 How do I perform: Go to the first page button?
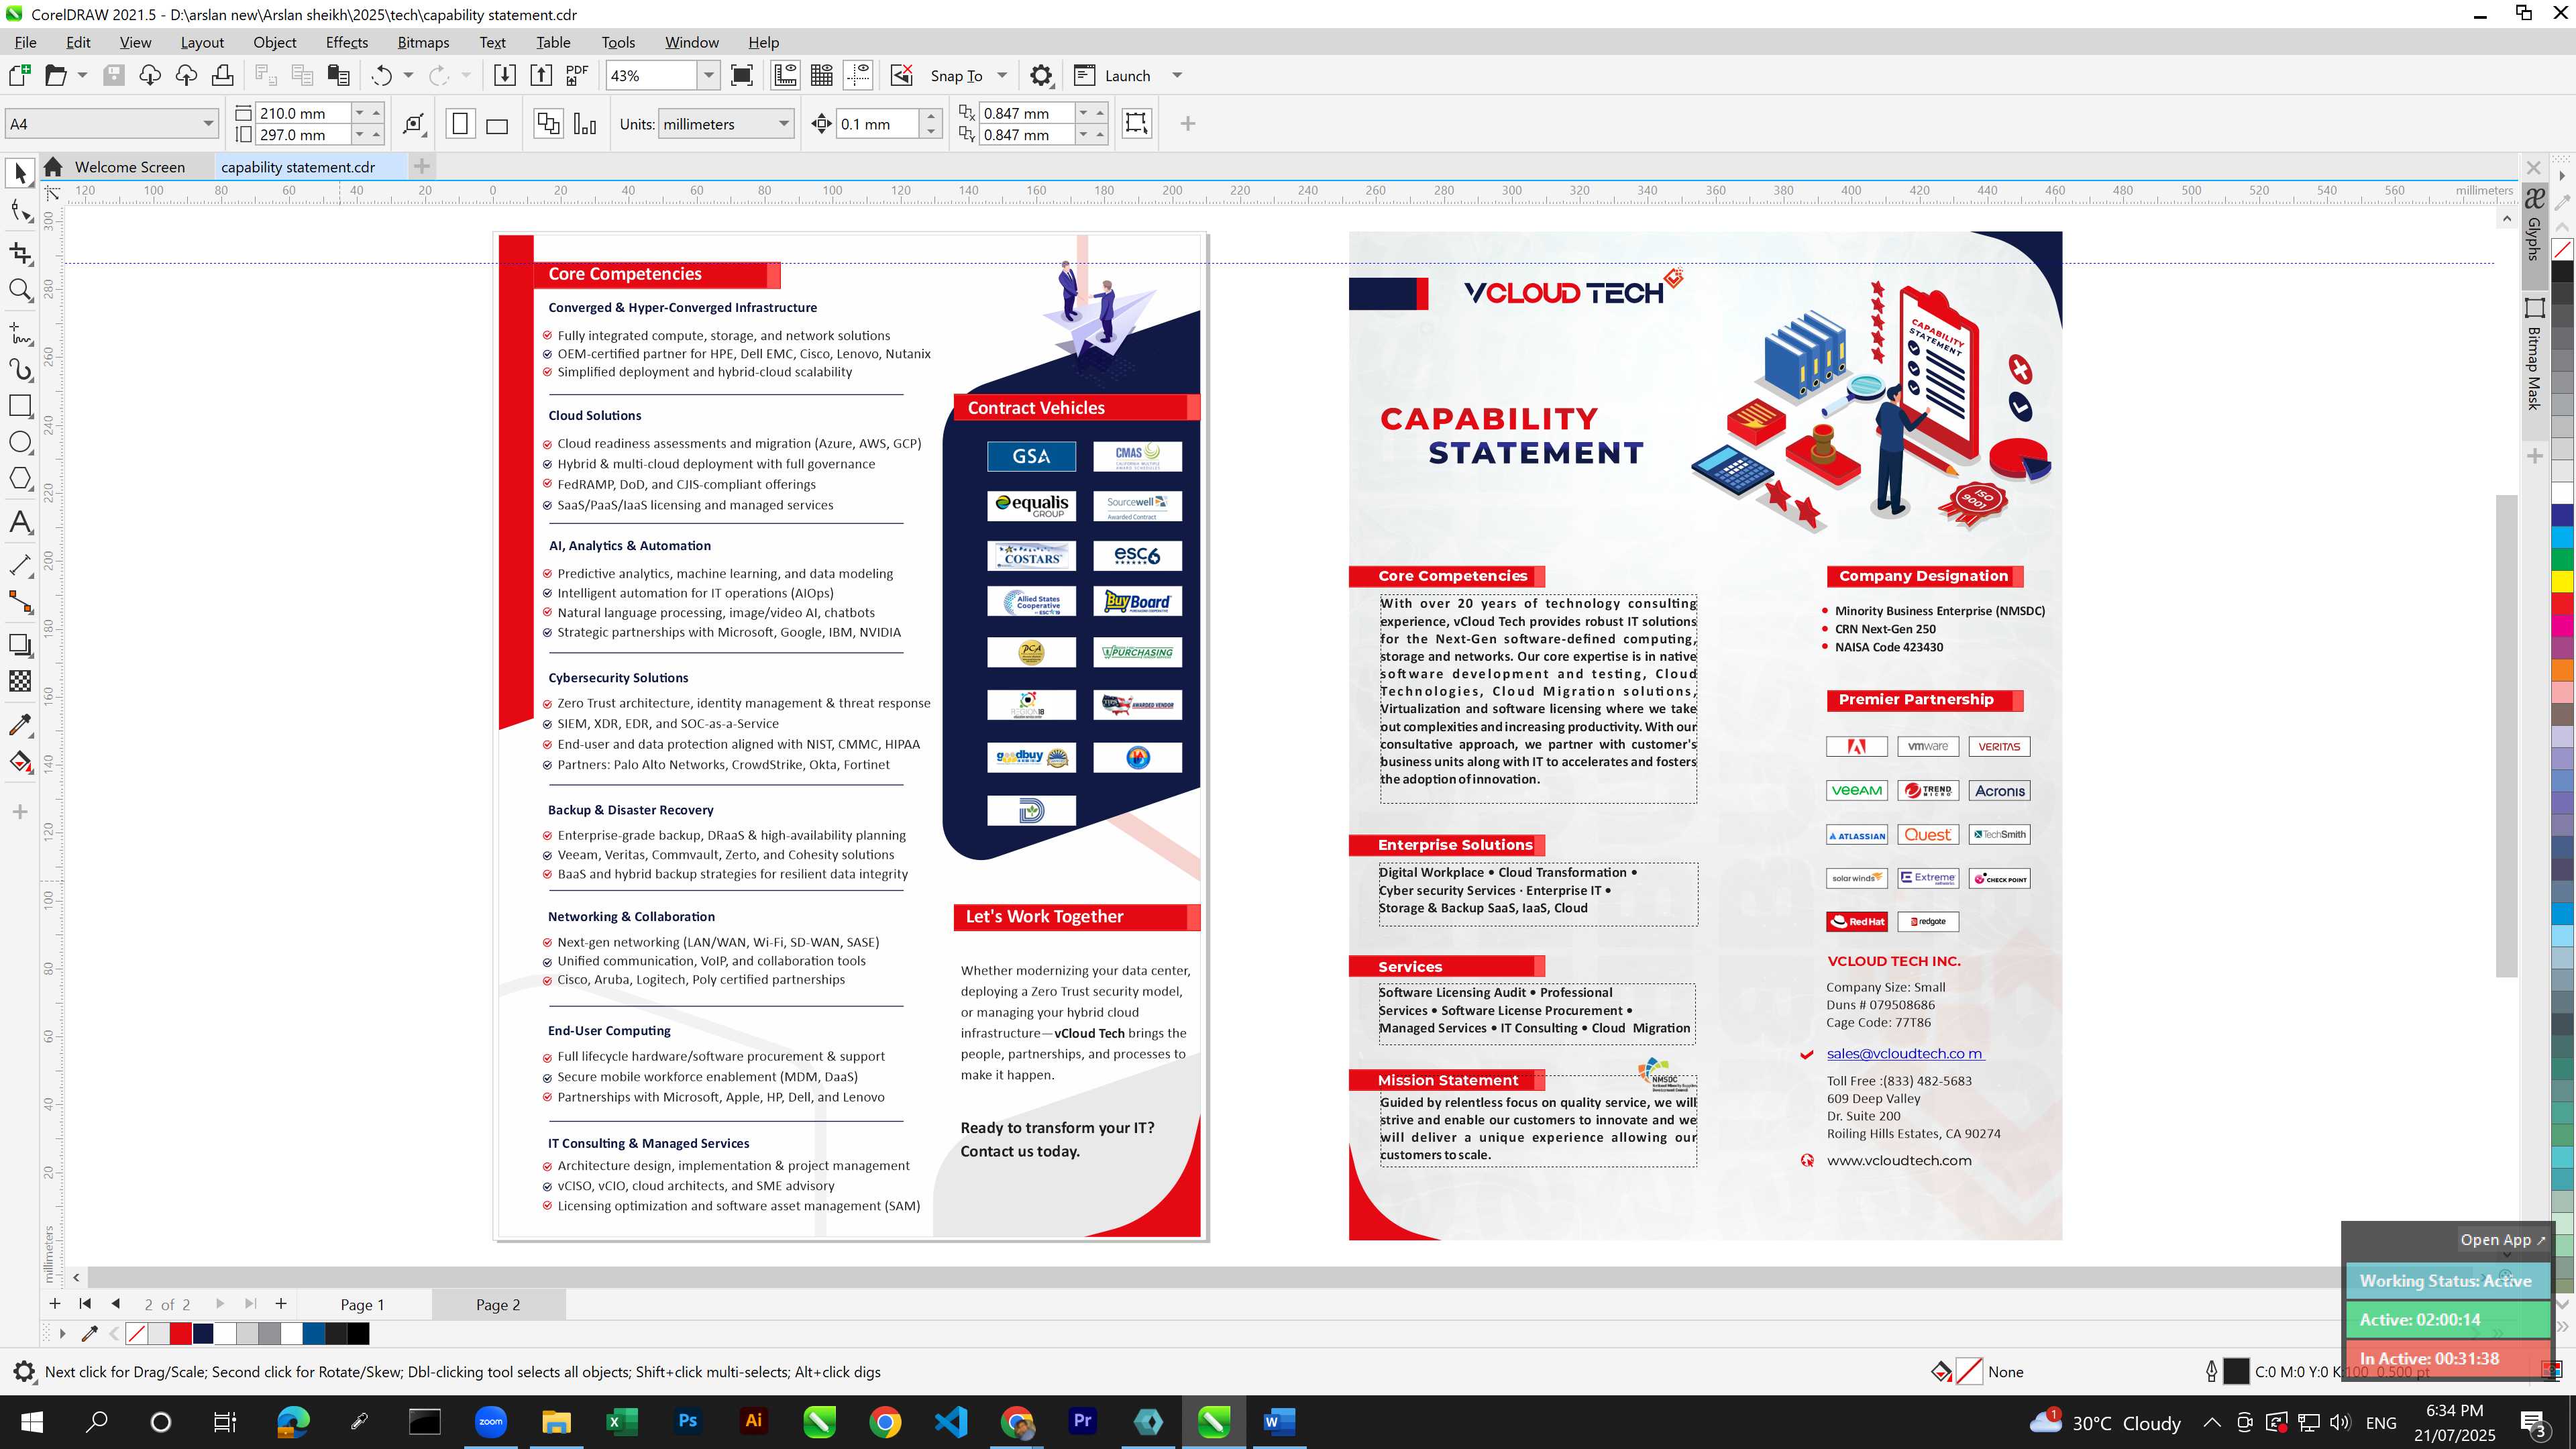pos(85,1304)
